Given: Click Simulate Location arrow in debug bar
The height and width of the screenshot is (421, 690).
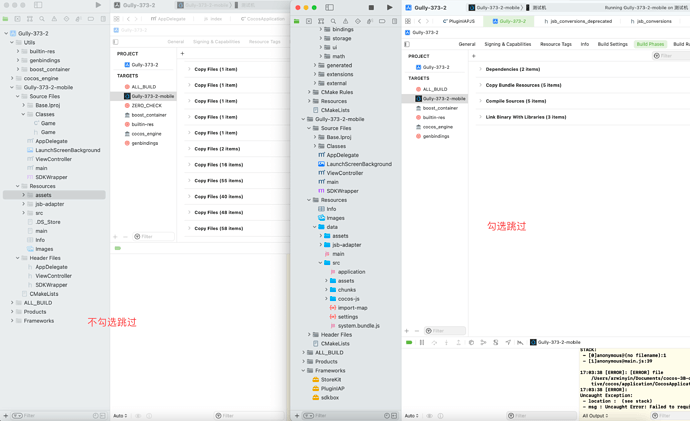Looking at the screenshot, I should coord(508,342).
